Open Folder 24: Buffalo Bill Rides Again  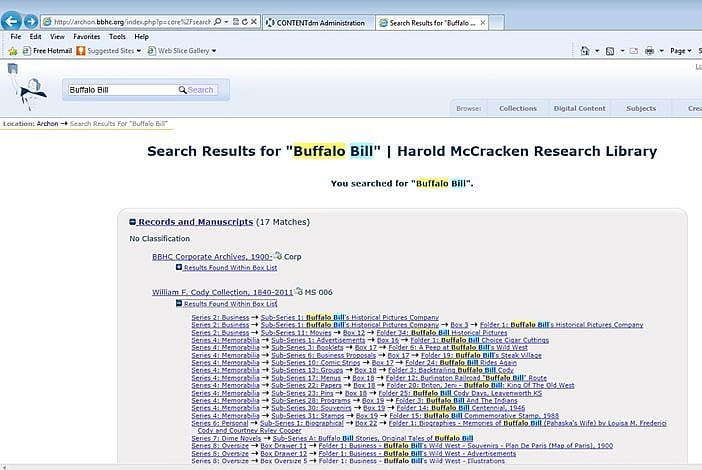pos(461,363)
